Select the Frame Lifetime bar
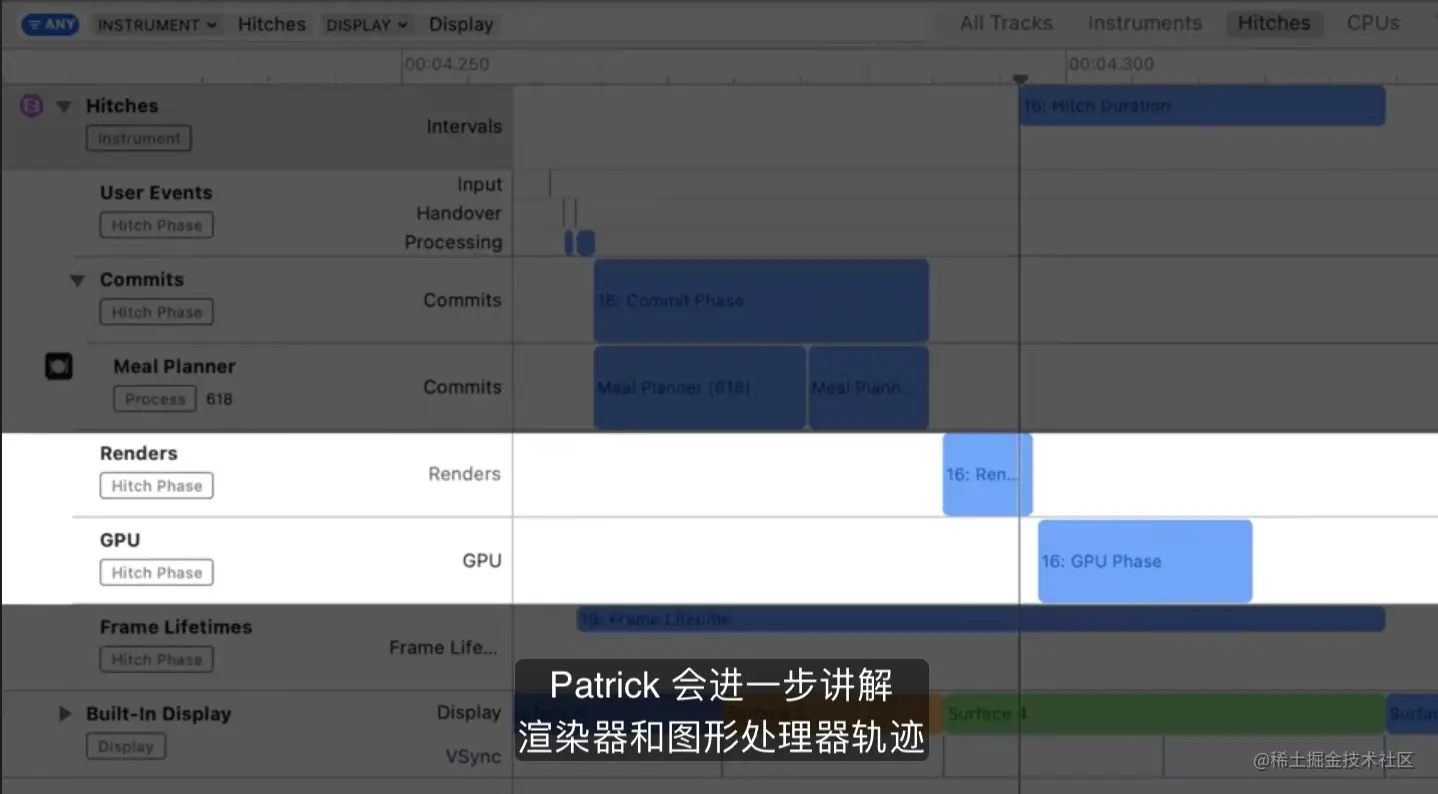 click(981, 619)
